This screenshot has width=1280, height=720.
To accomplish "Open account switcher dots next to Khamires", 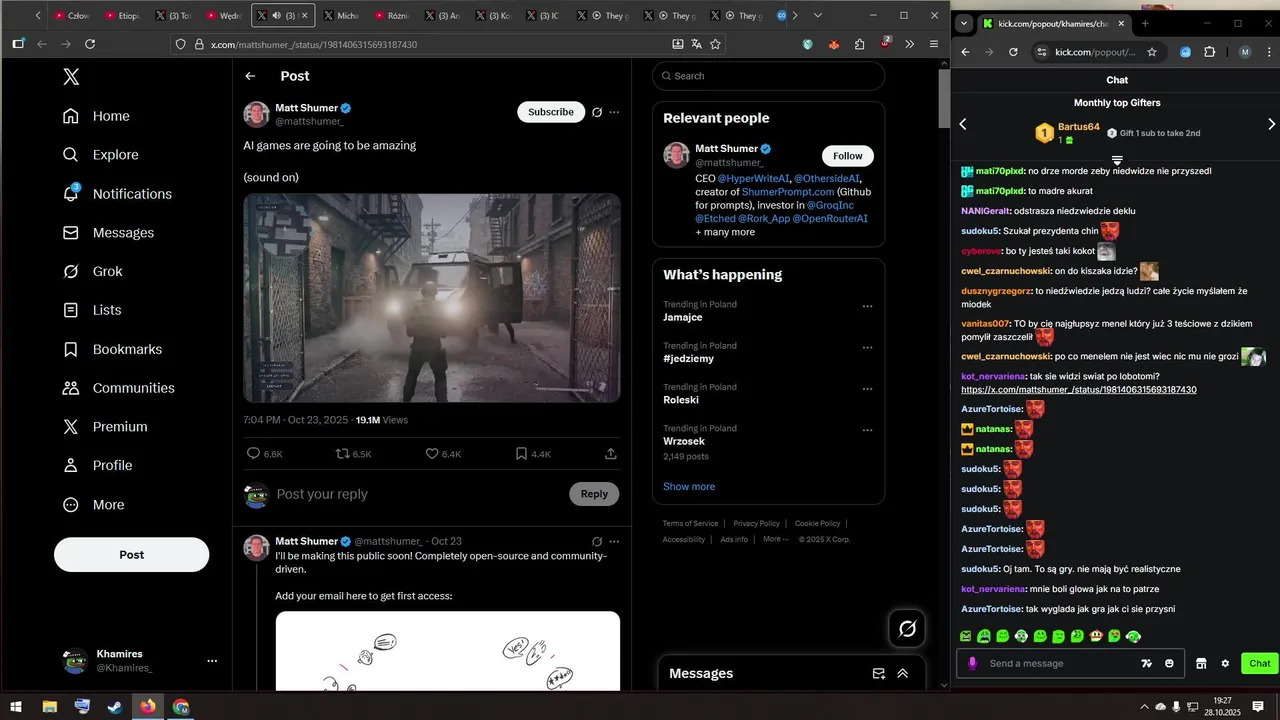I will coord(212,661).
